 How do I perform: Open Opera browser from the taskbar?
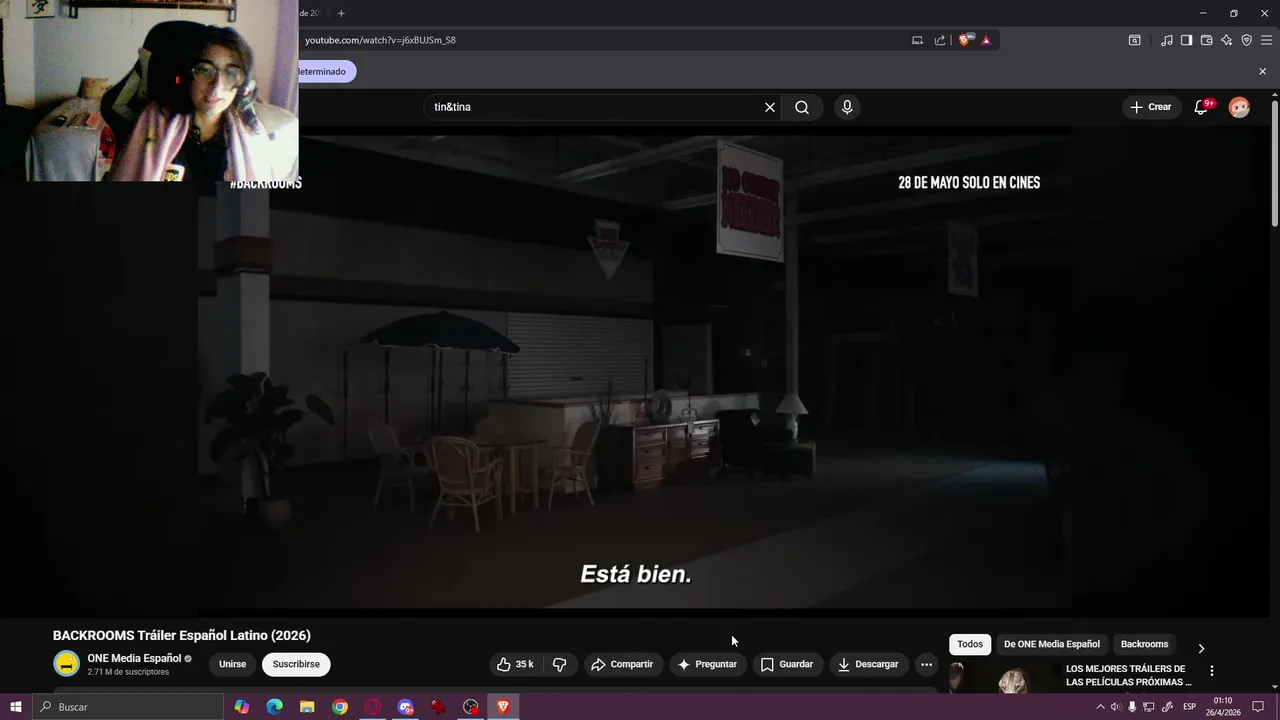(x=373, y=707)
